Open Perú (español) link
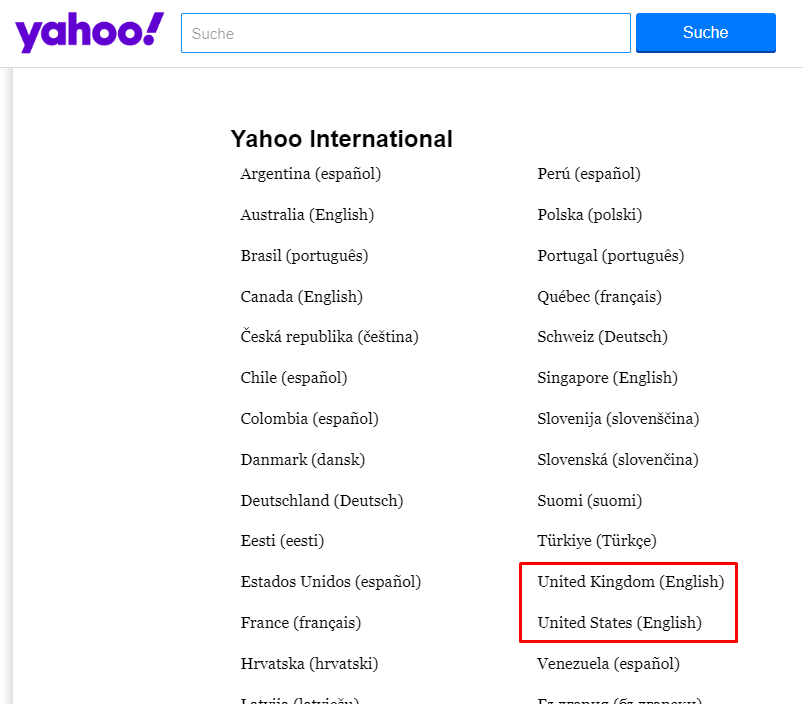This screenshot has height=704, width=803. pyautogui.click(x=589, y=174)
